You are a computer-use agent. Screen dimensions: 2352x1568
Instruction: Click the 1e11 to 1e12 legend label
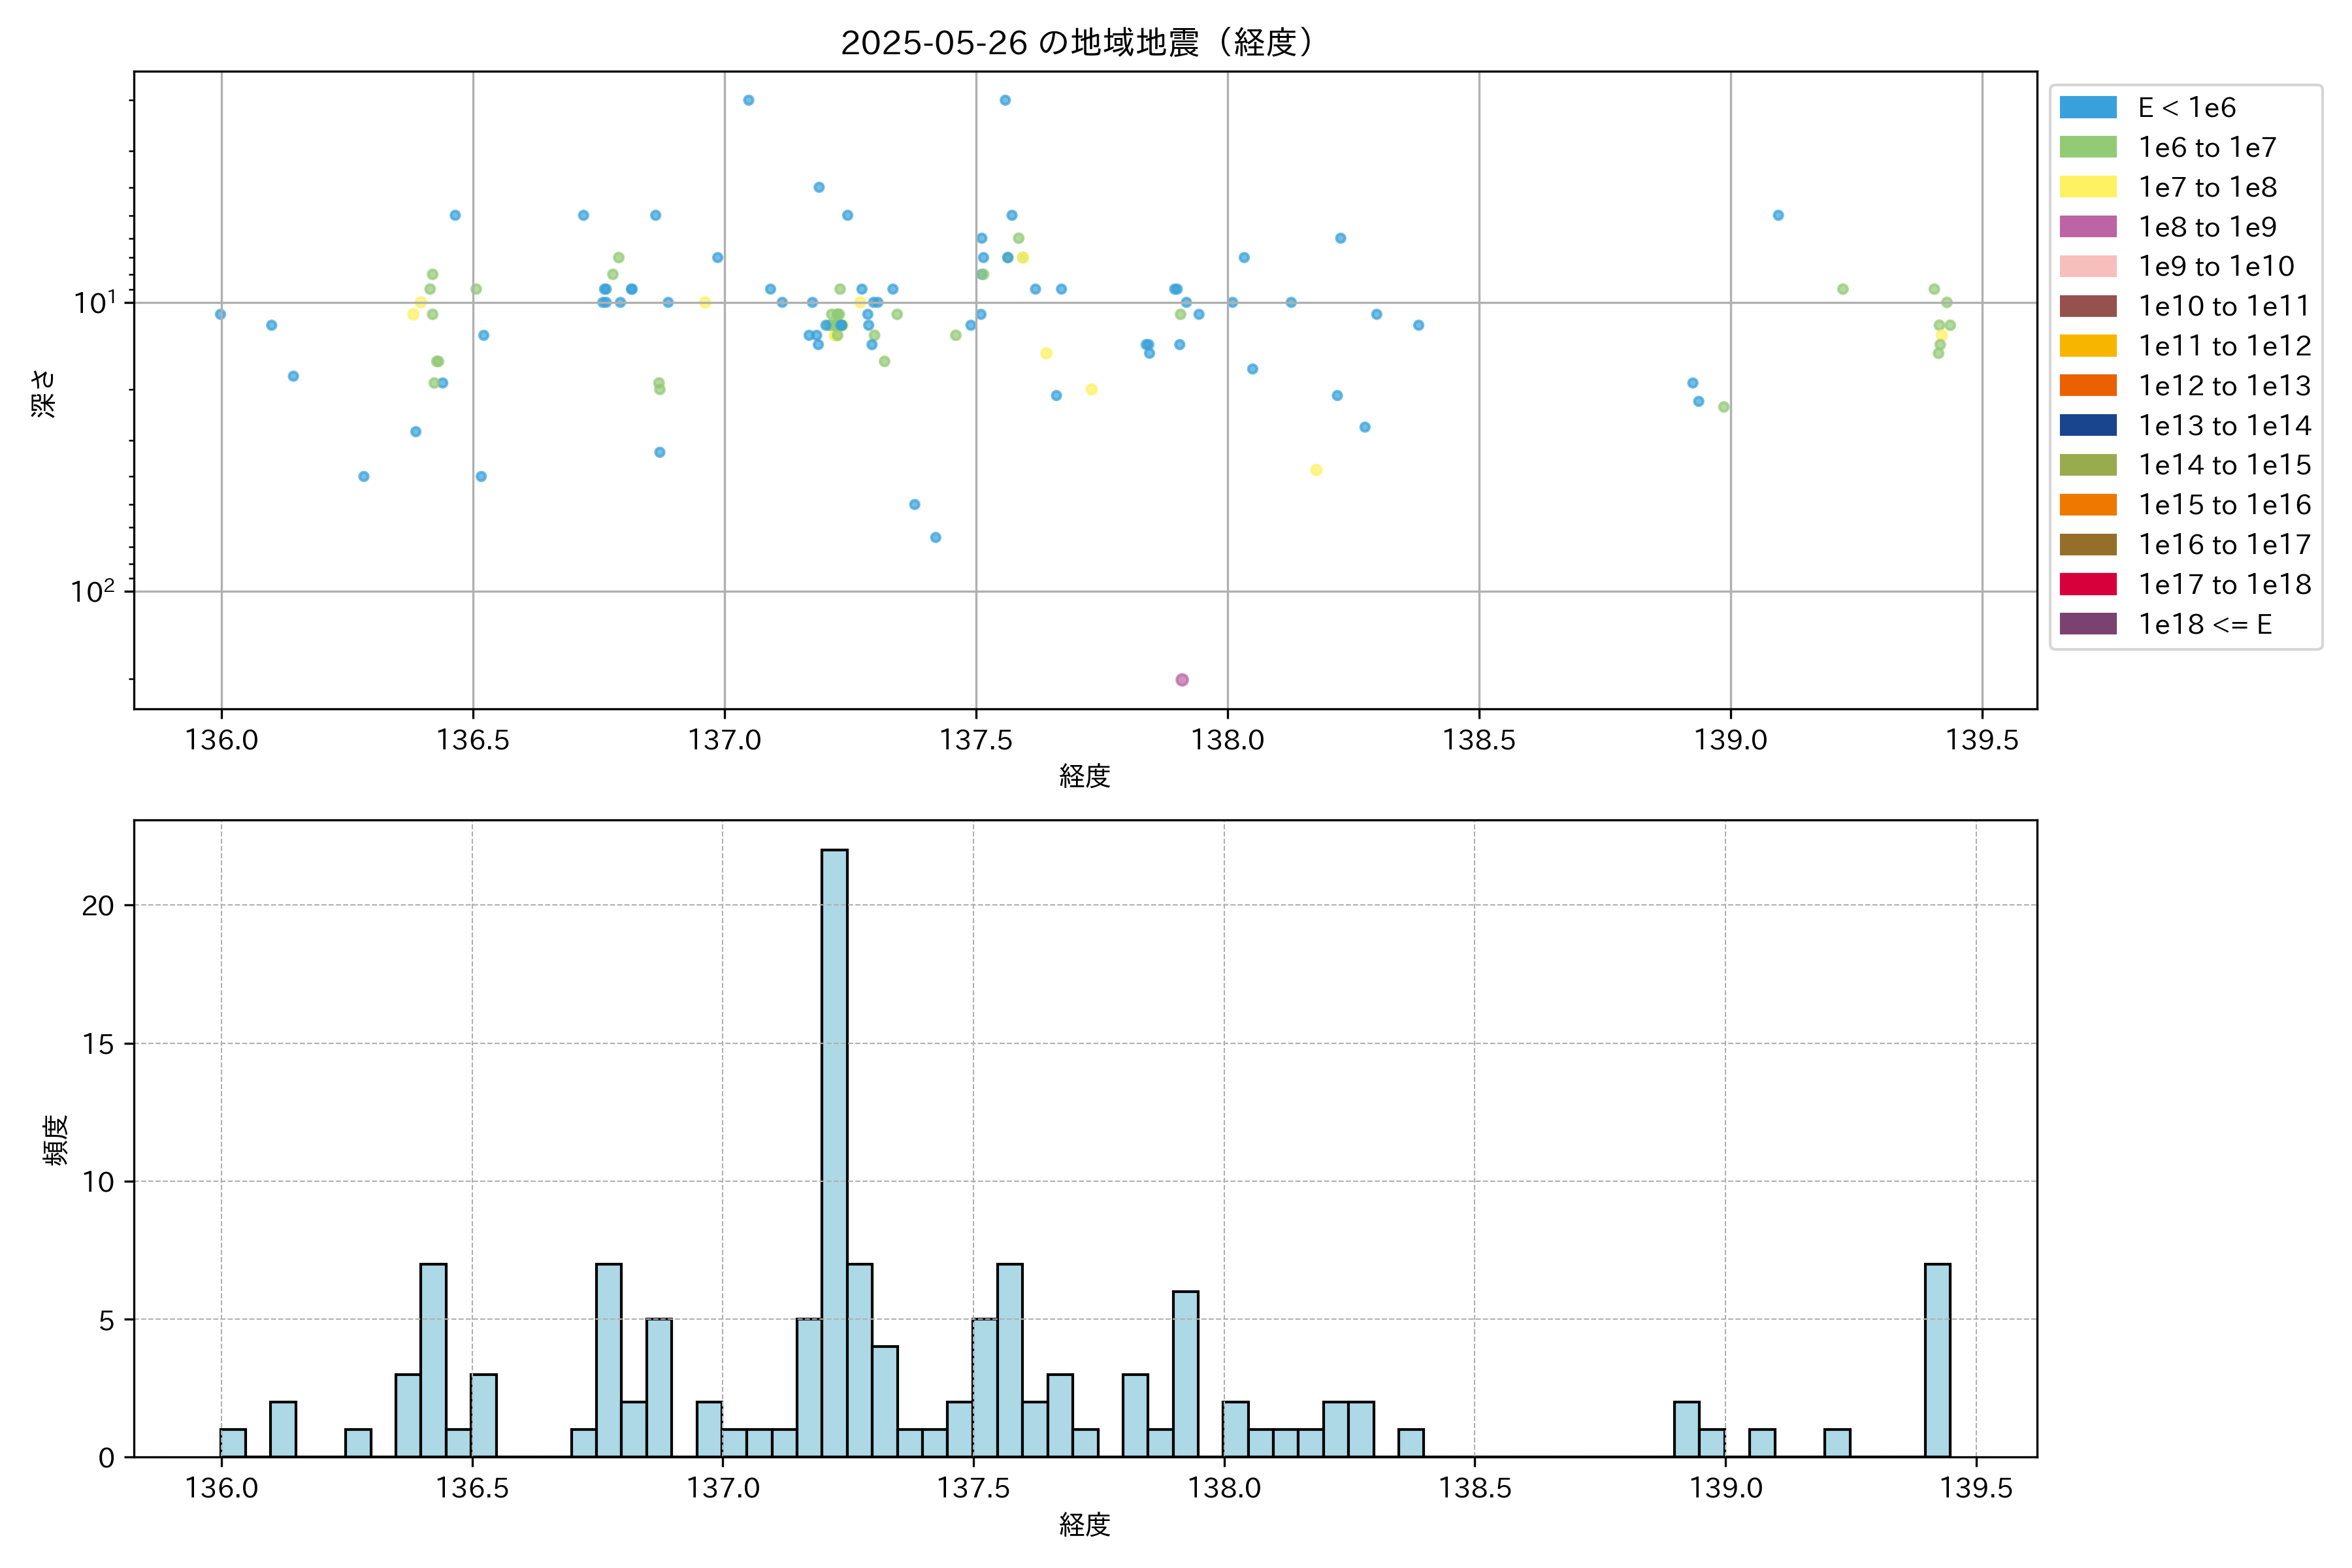click(x=2224, y=346)
